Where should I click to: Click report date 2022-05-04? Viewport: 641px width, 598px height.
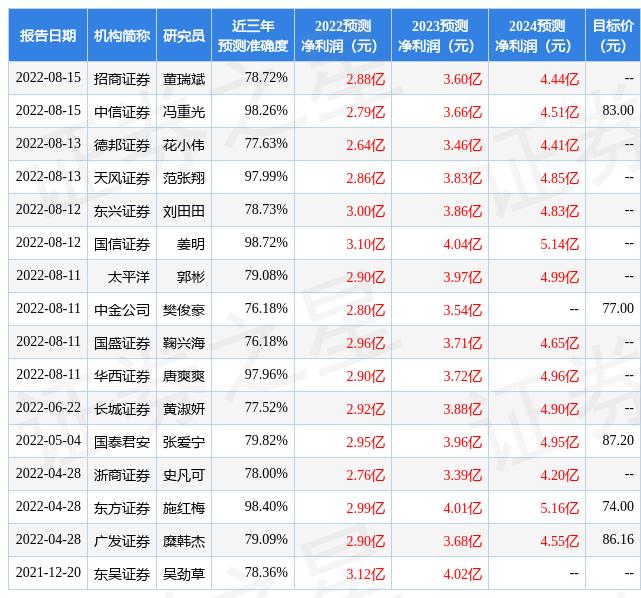(x=48, y=441)
